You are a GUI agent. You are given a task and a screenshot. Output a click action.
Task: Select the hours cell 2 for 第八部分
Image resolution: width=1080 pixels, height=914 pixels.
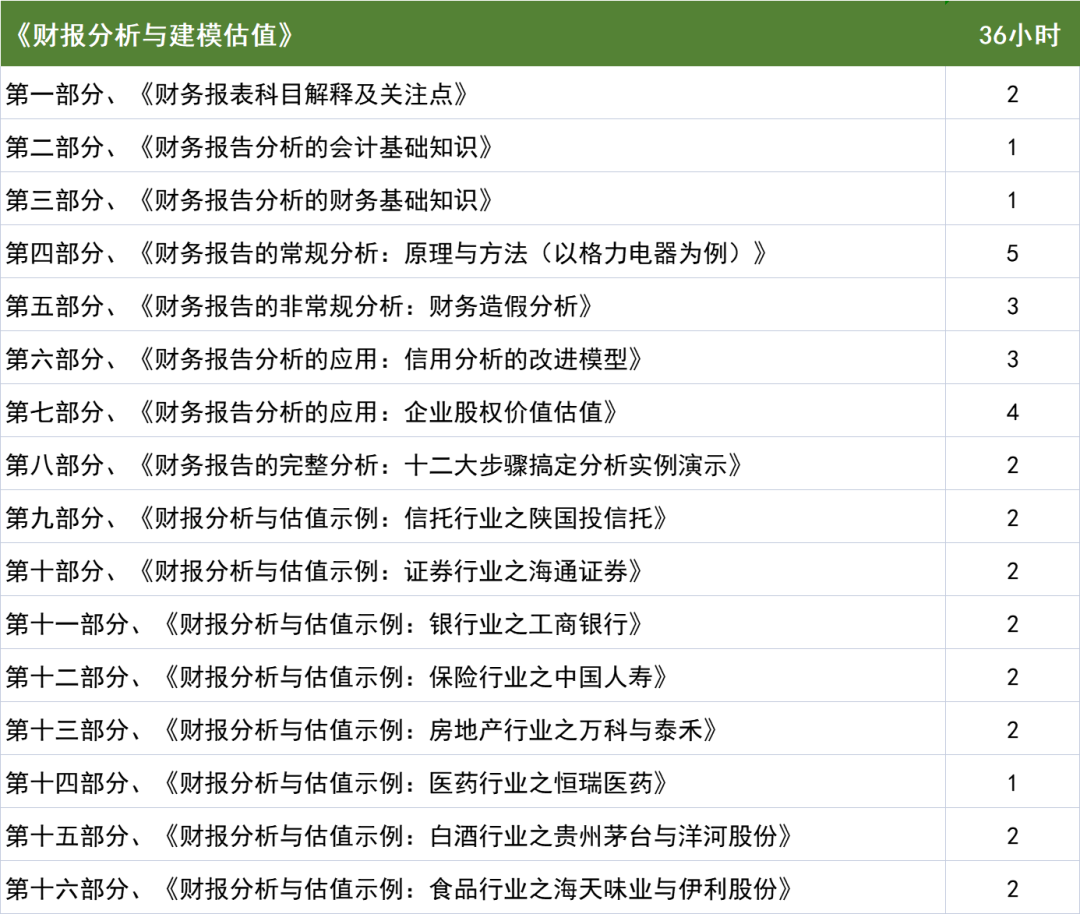pos(1012,464)
